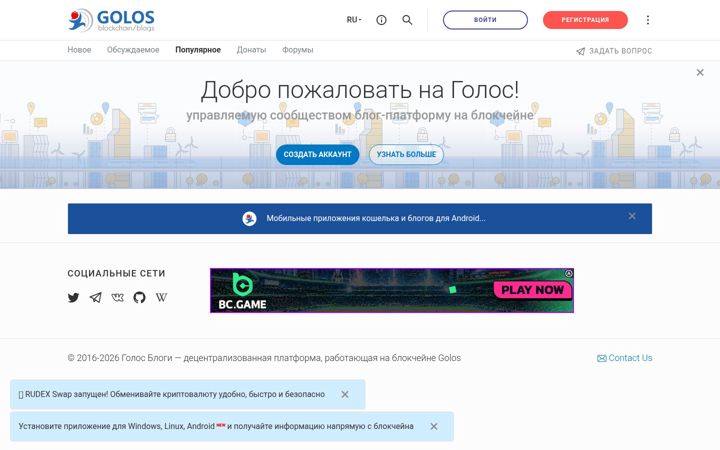Open the mobile apps Android announcement
720x450 pixels.
pos(376,219)
